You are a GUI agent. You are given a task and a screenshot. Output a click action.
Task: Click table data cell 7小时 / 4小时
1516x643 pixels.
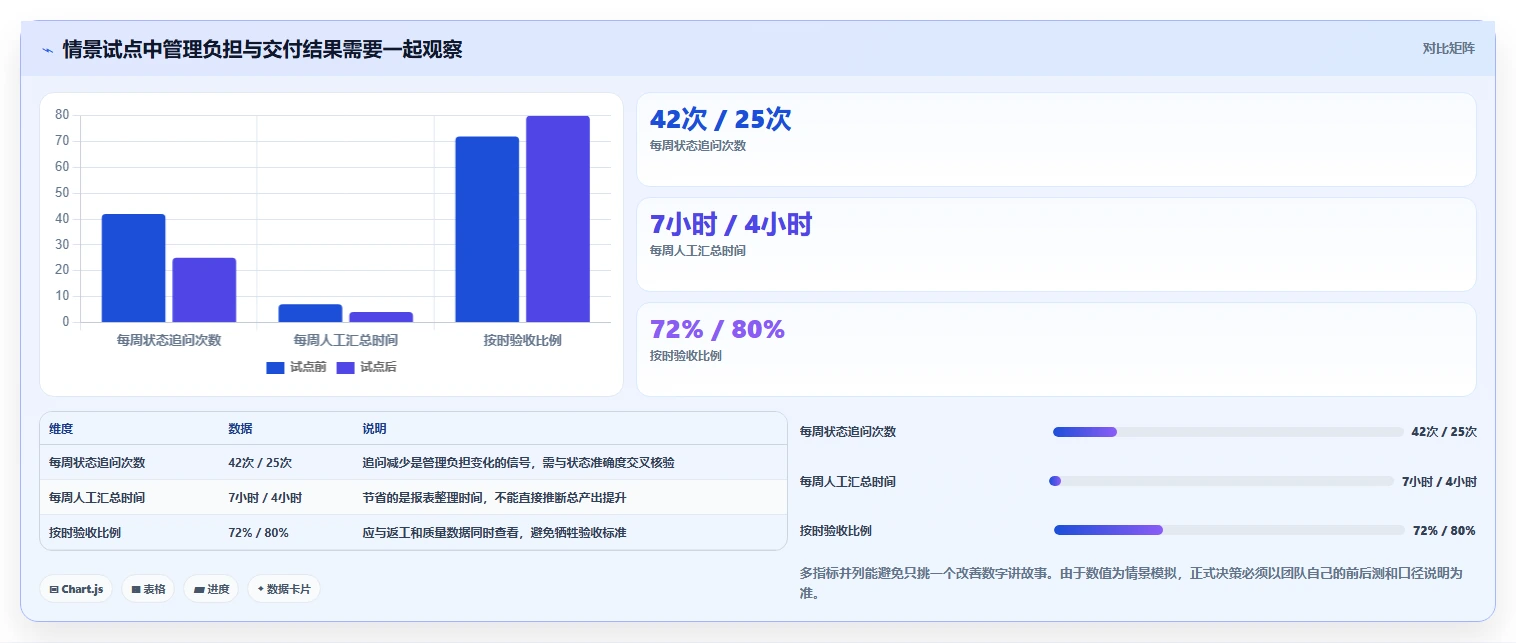click(x=265, y=498)
